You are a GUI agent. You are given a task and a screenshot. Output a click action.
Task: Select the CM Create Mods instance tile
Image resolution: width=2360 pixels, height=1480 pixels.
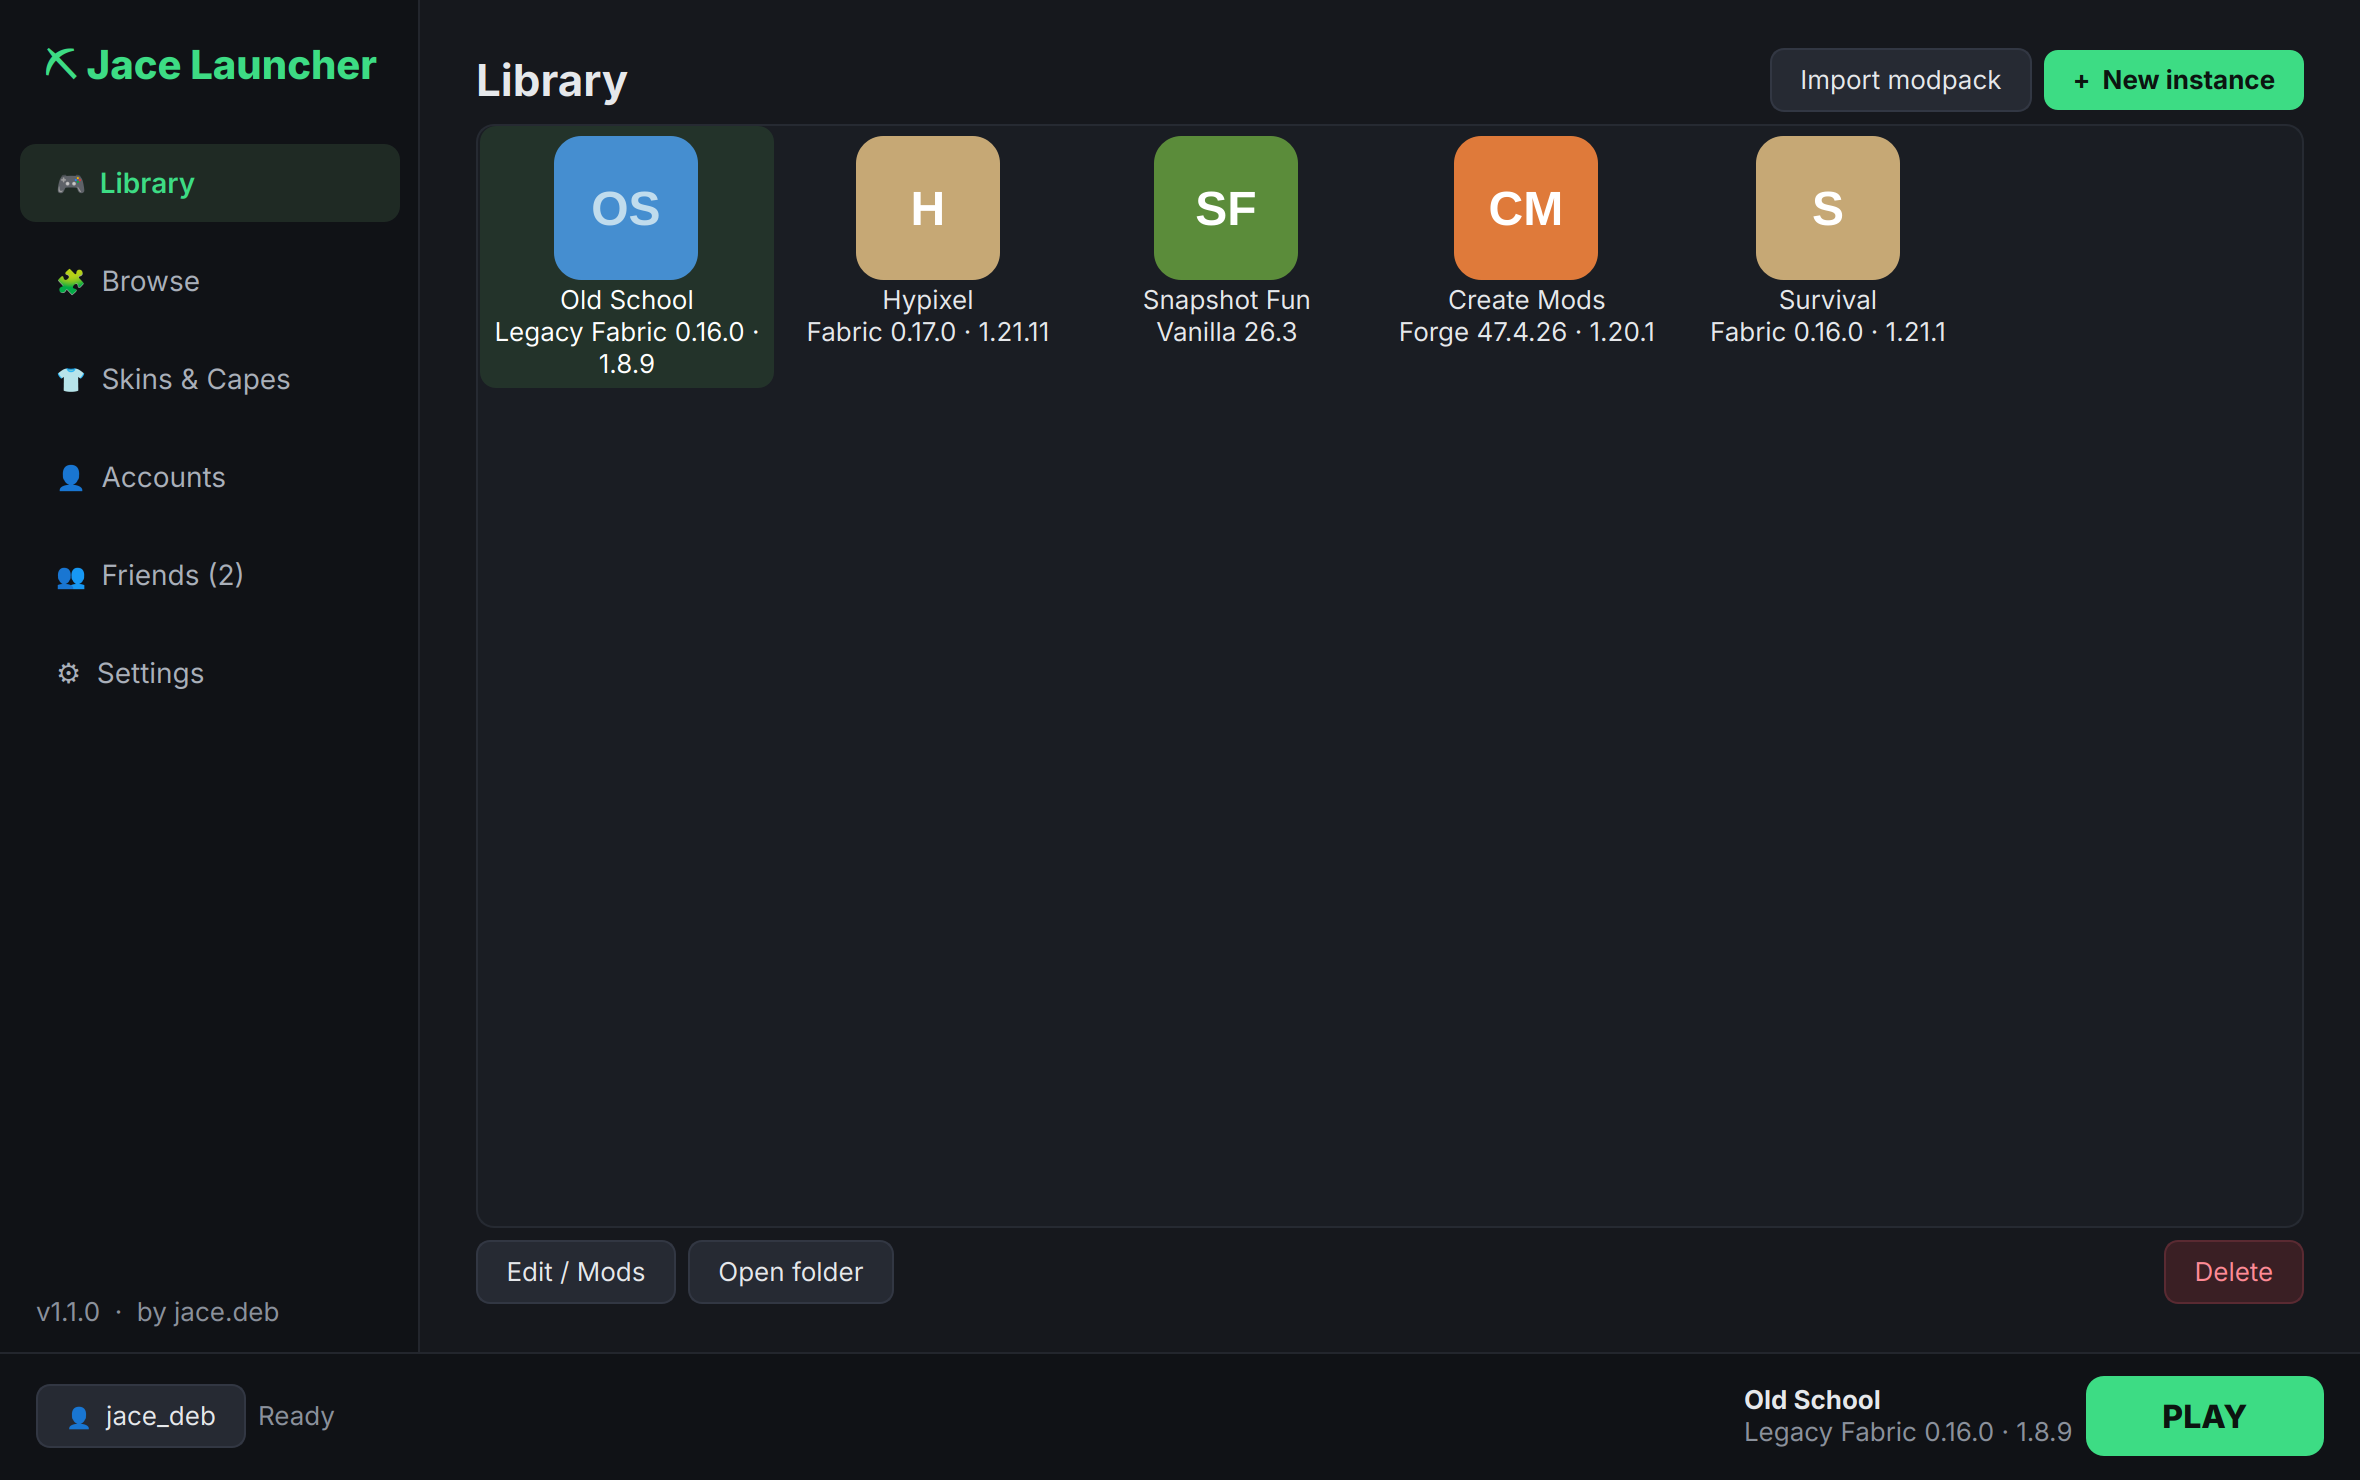[1526, 241]
